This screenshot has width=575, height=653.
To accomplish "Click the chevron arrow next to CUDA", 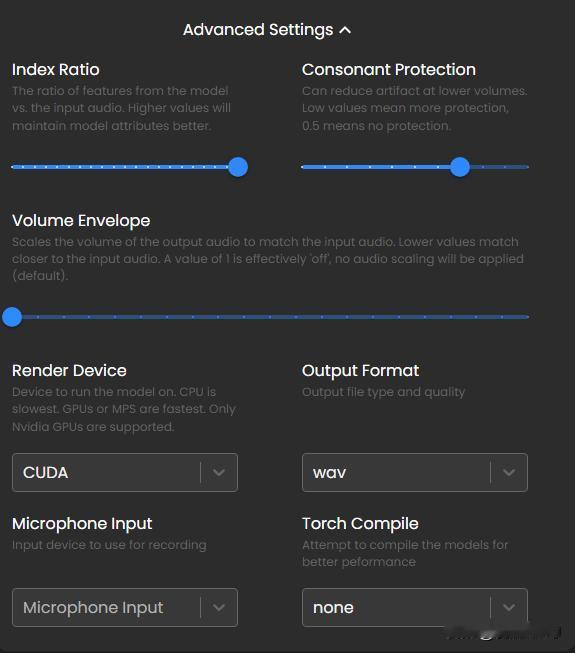I will (x=219, y=472).
